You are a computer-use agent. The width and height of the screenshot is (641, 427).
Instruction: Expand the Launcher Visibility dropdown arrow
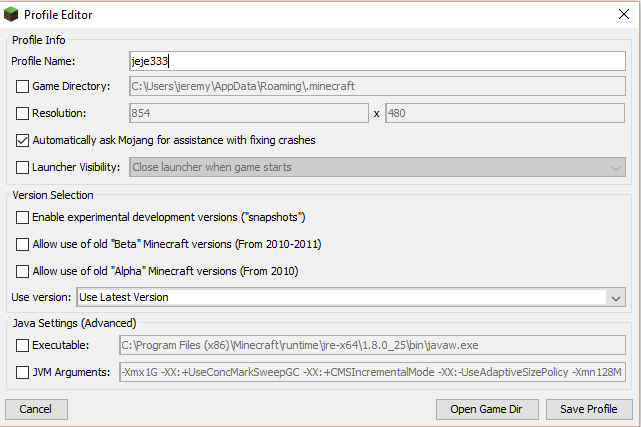[x=616, y=168]
